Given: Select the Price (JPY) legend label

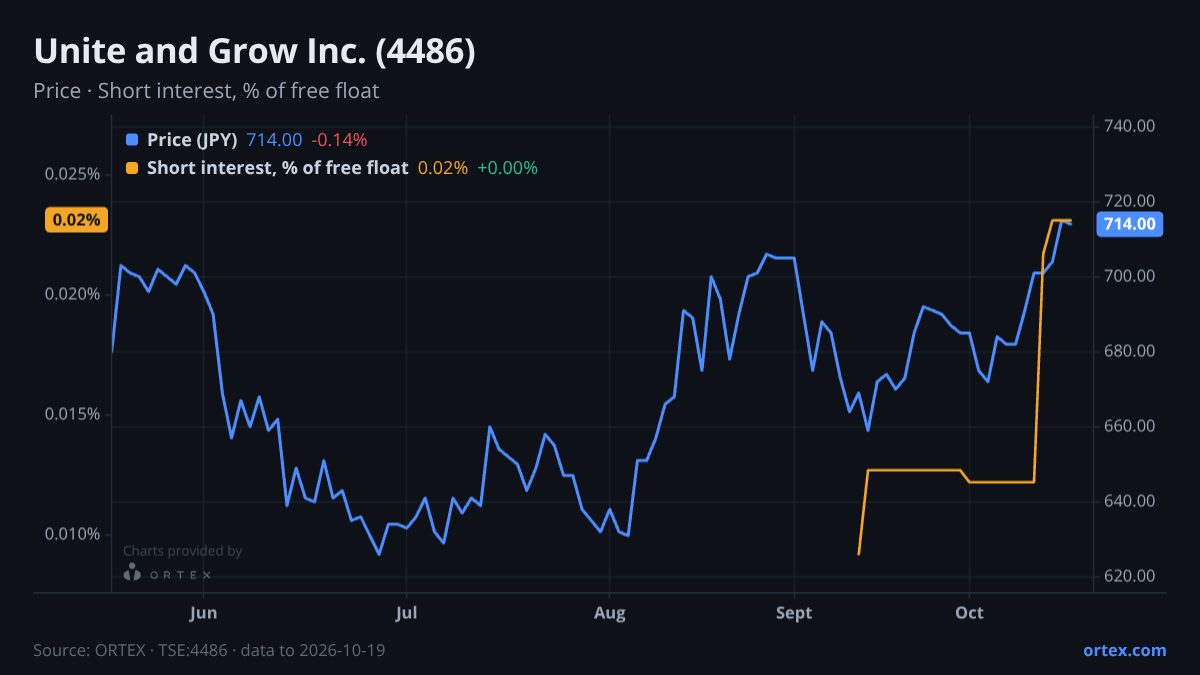Looking at the screenshot, I should point(192,140).
